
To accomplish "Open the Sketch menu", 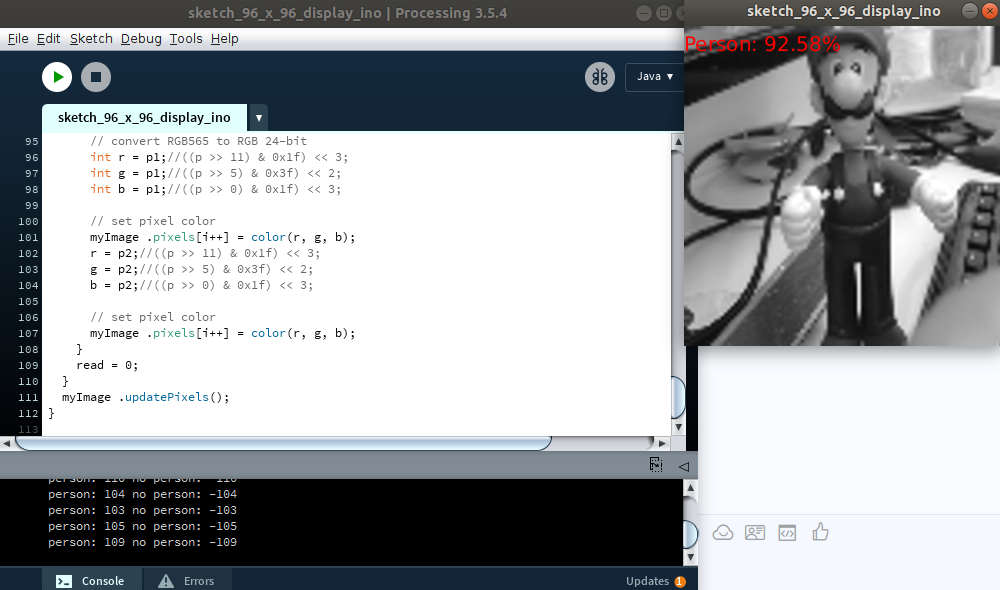I will pos(91,39).
